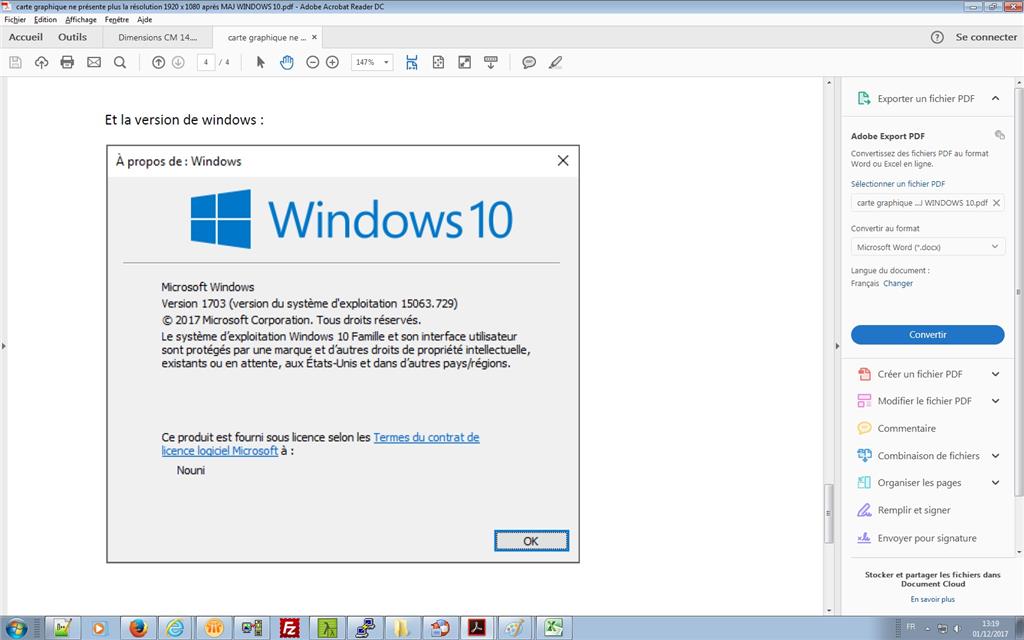1024x640 pixels.
Task: Click the Changer language link
Action: coord(898,283)
